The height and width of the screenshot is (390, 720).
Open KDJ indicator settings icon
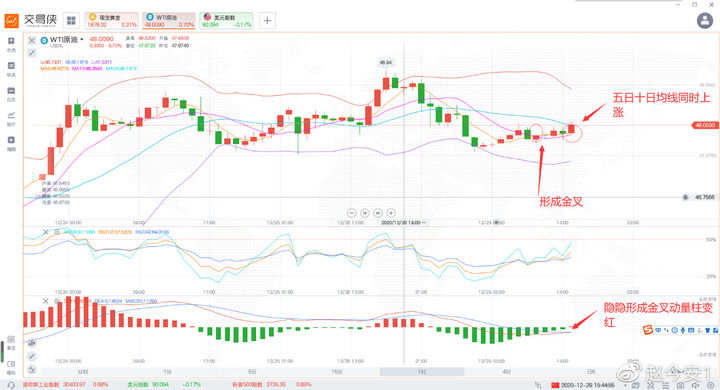coord(57,232)
